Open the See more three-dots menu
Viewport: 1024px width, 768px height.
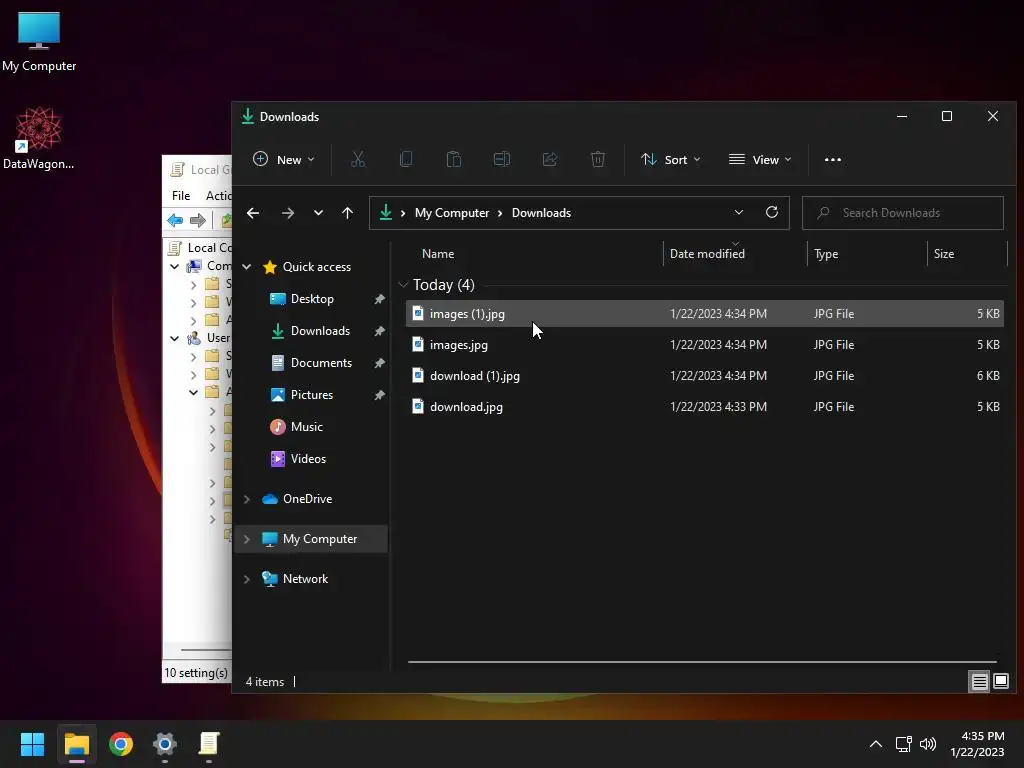pos(833,159)
